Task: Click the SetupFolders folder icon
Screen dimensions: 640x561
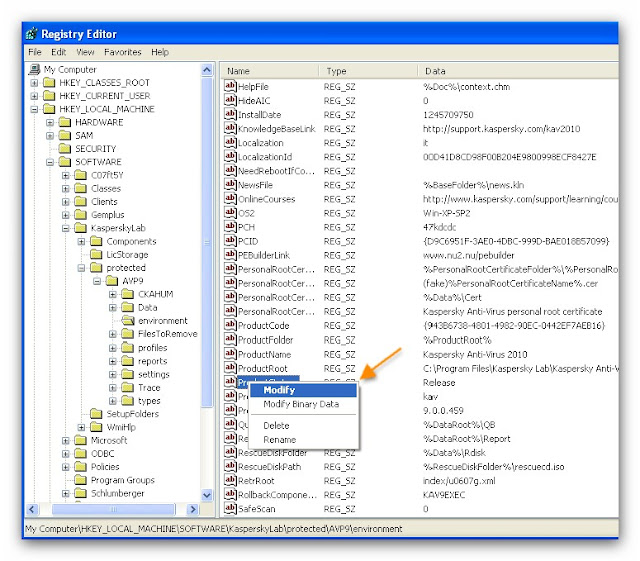Action: tap(96, 414)
